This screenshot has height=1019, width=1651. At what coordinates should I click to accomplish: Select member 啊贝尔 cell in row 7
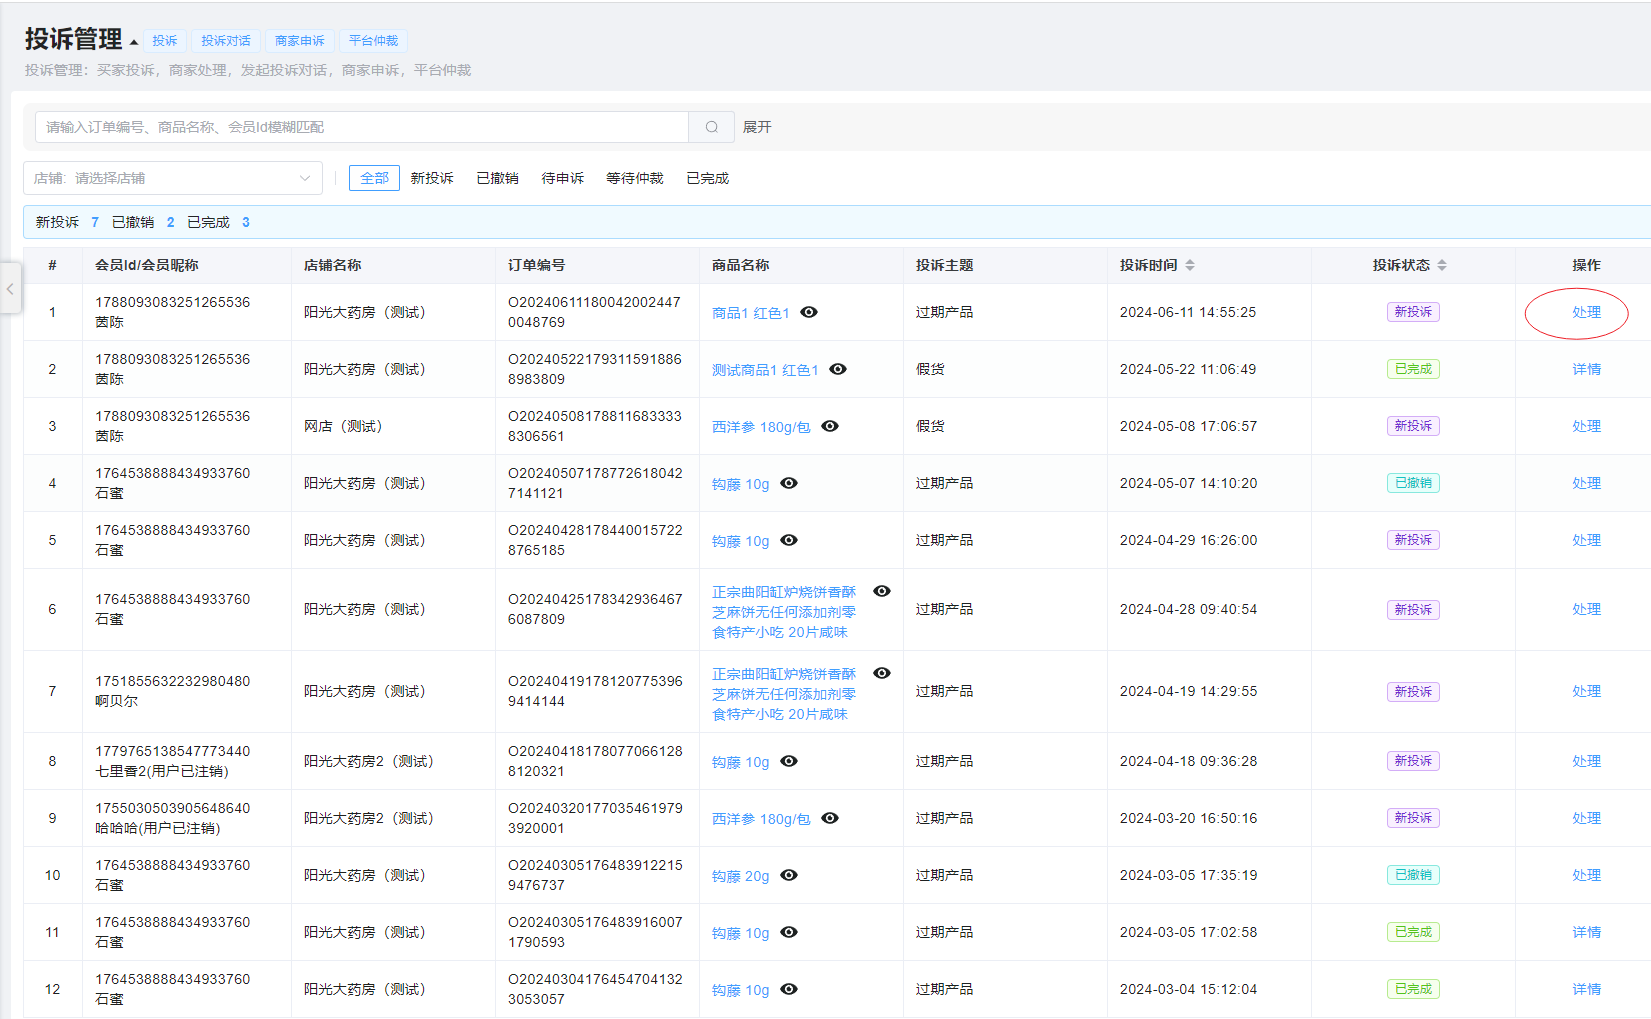point(172,691)
